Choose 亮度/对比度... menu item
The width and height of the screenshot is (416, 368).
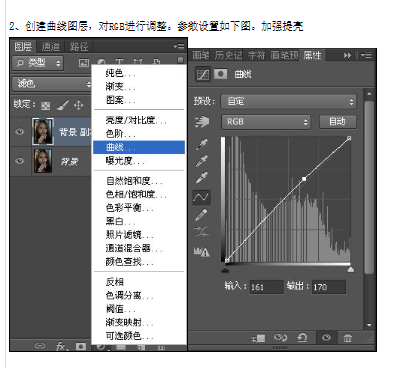pos(139,120)
